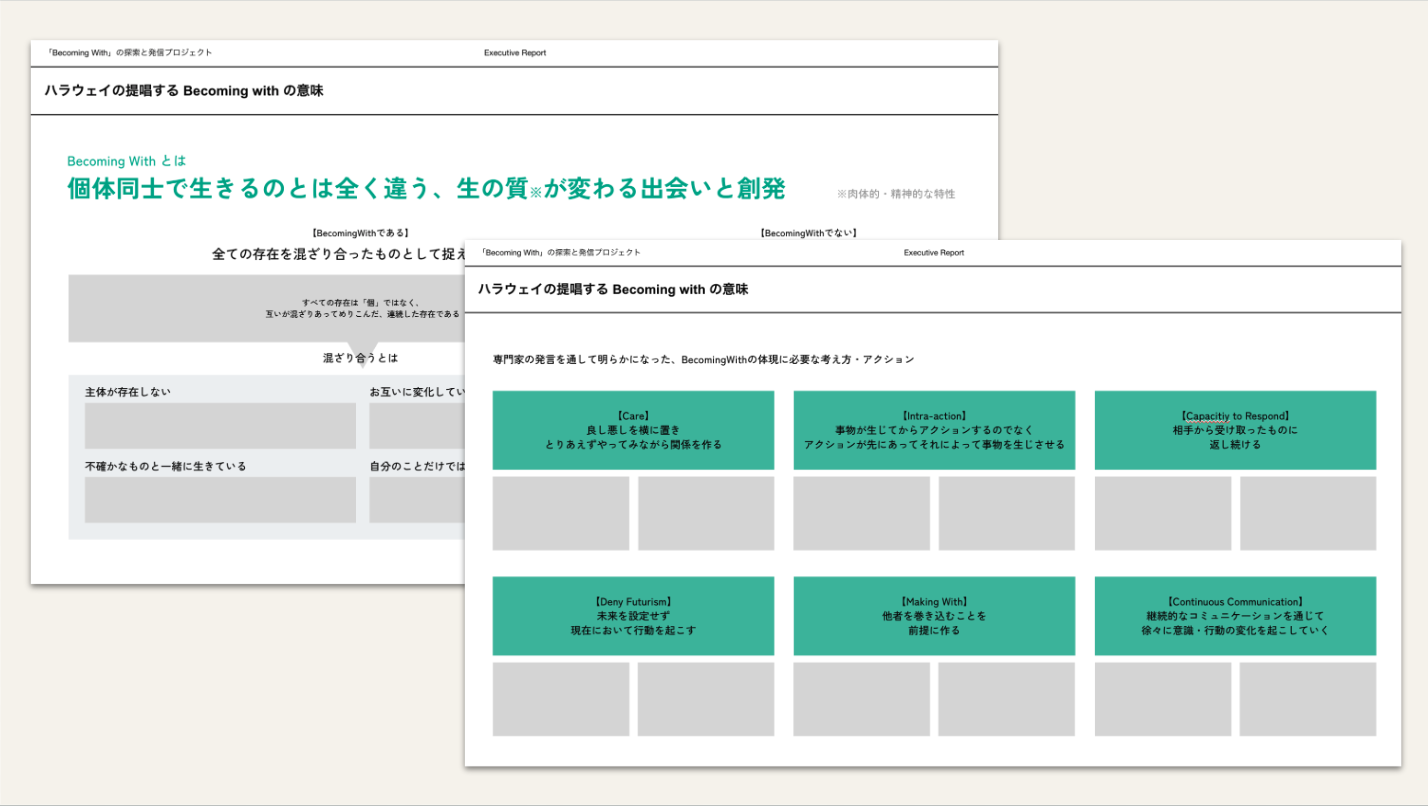Image resolution: width=1428 pixels, height=806 pixels.
Task: Click the note '※肉体的・精神的な特性'
Action: click(896, 194)
